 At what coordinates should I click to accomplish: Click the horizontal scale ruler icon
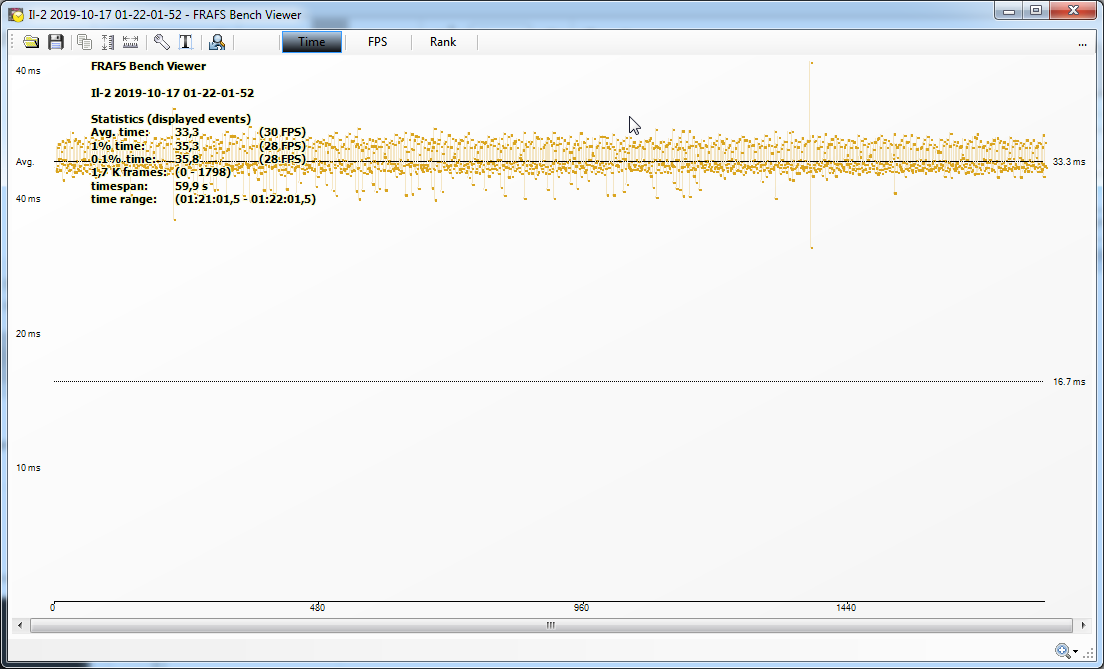tap(131, 42)
